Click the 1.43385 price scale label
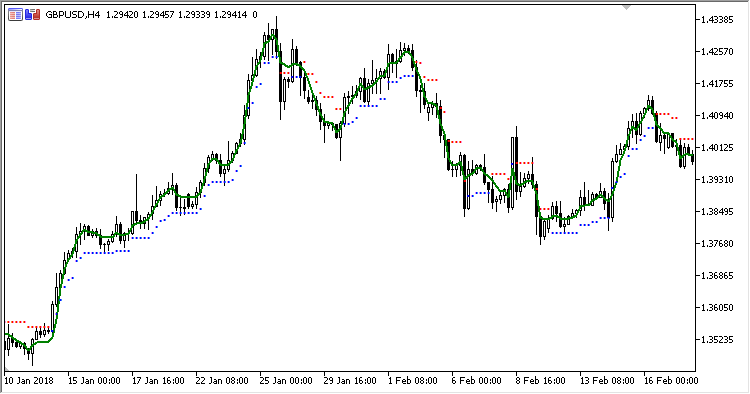This screenshot has height=394, width=750. coord(717,20)
